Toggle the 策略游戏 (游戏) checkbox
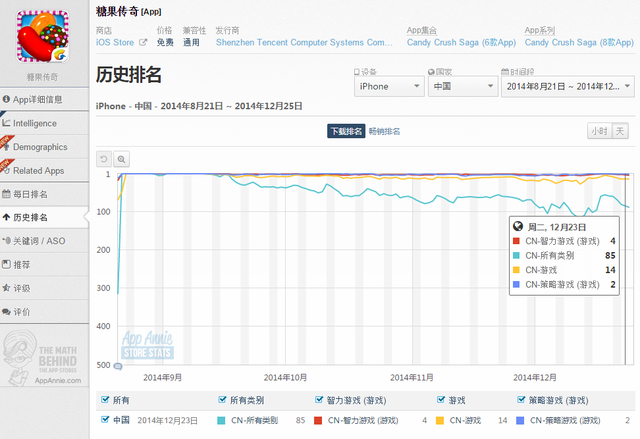 tap(521, 399)
